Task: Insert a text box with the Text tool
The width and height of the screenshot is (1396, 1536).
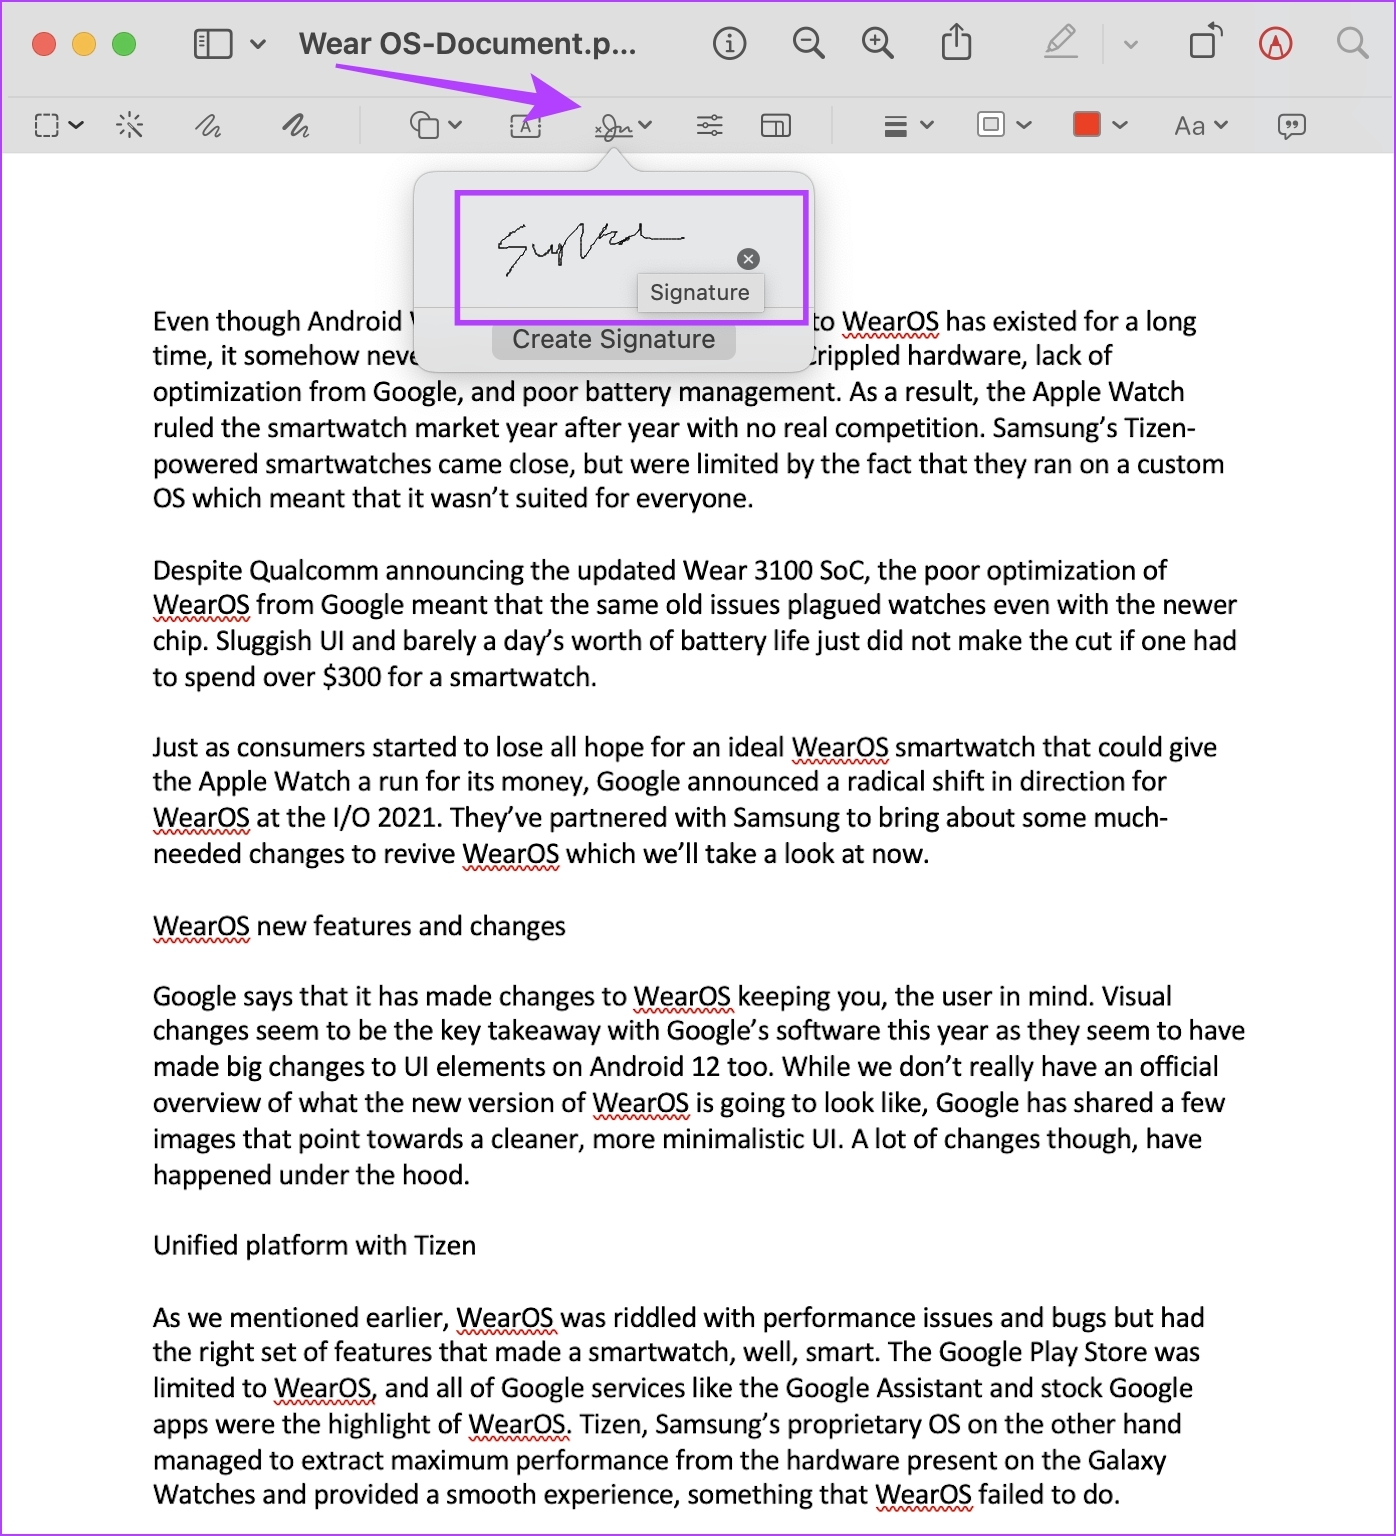Action: click(525, 125)
